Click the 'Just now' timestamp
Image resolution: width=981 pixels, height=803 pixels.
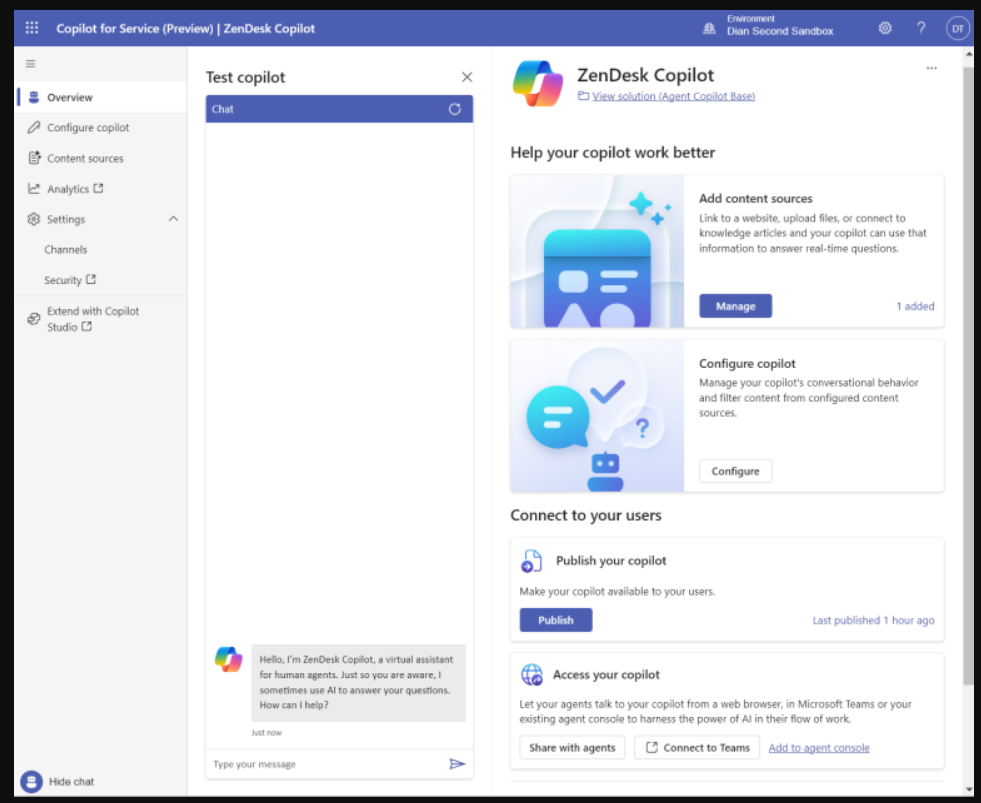tap(267, 732)
